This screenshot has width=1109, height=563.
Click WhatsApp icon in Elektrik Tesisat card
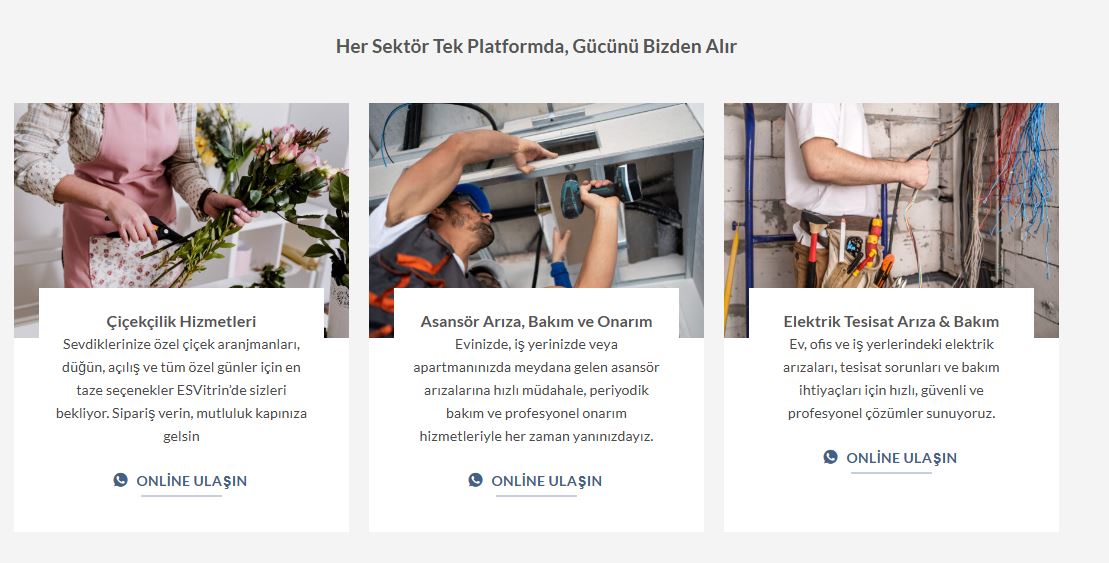(x=831, y=457)
